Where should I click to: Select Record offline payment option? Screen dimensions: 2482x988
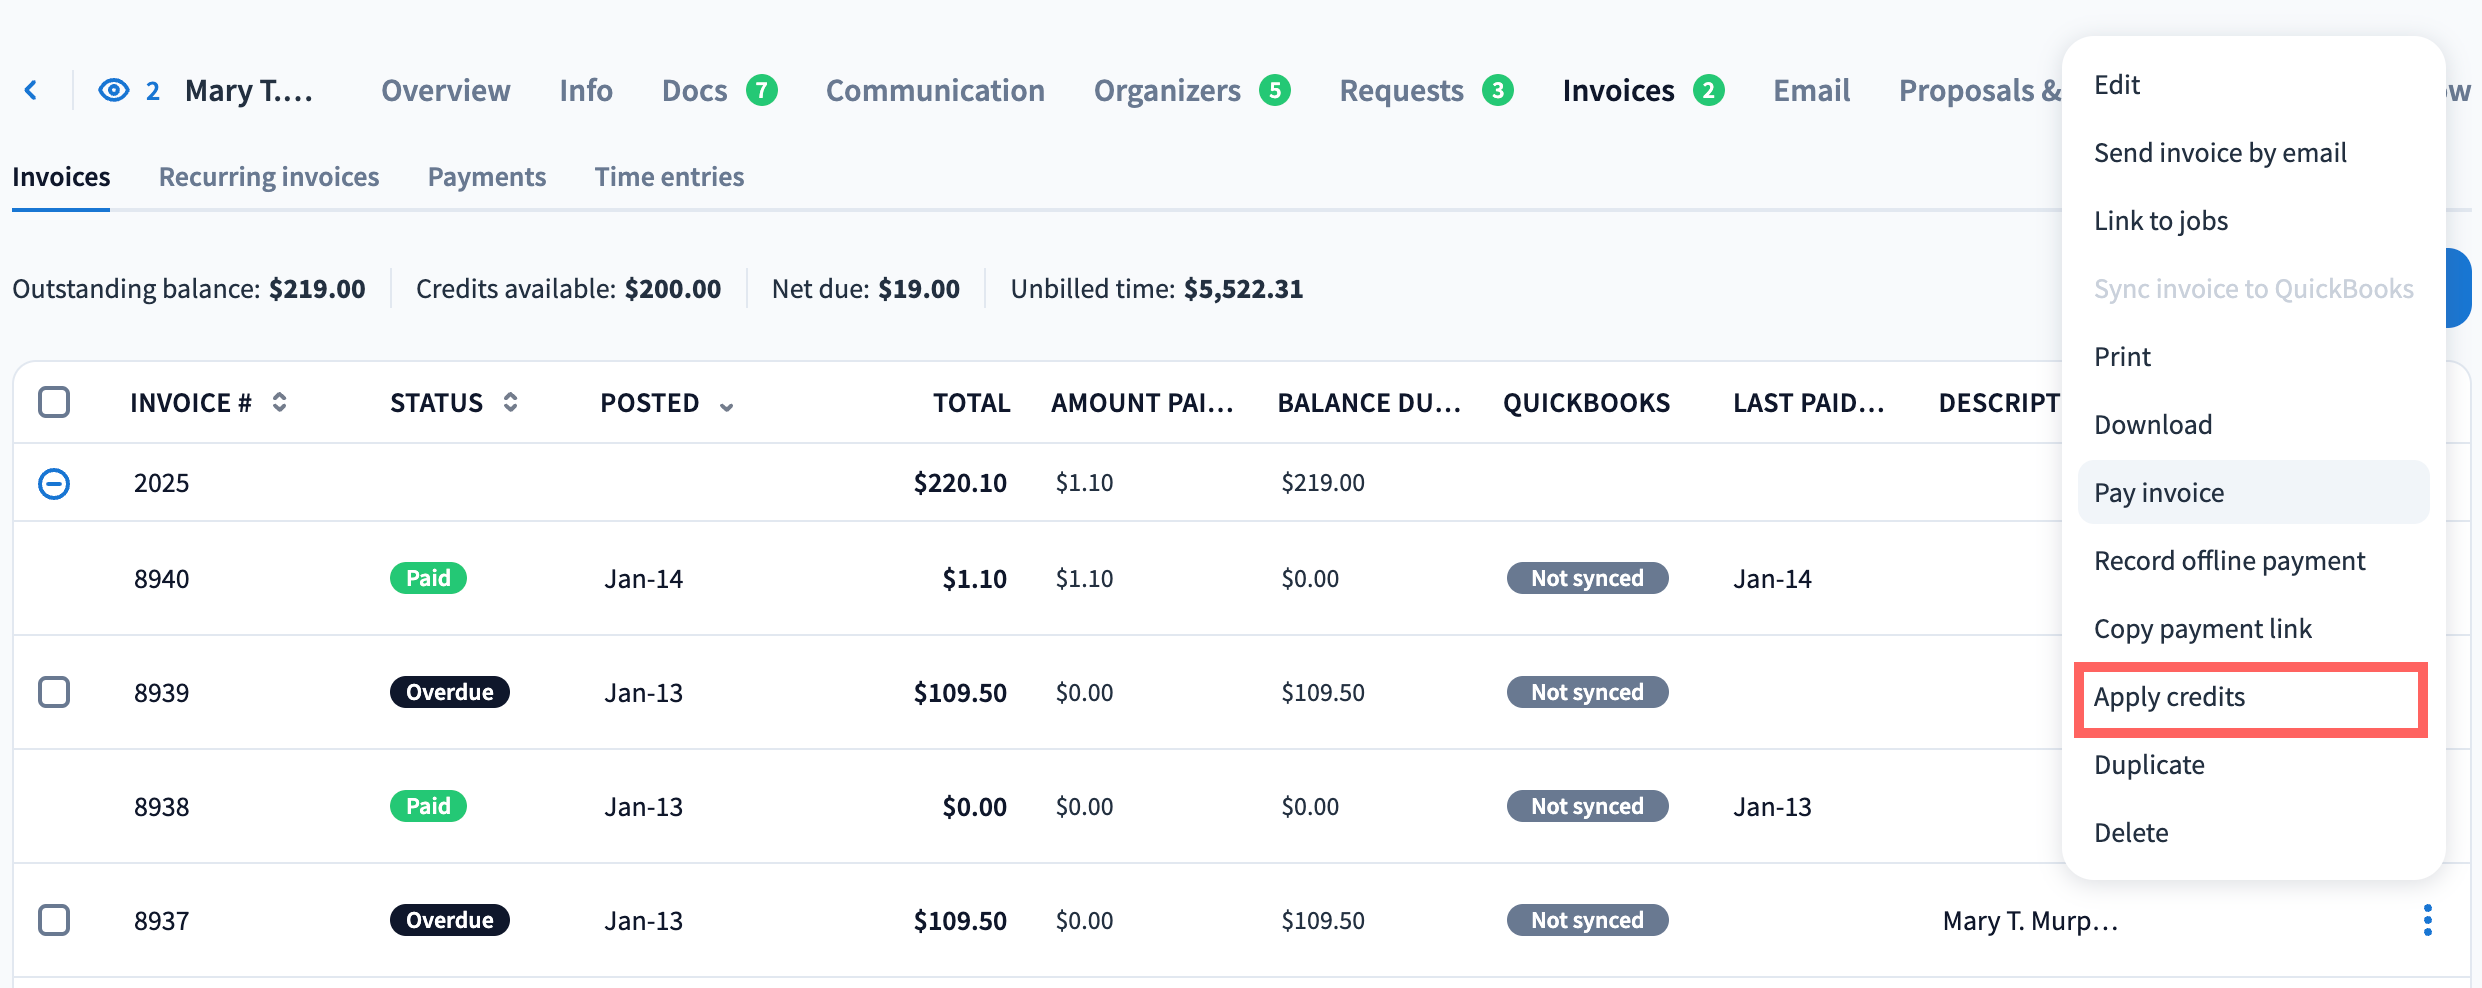pos(2229,561)
